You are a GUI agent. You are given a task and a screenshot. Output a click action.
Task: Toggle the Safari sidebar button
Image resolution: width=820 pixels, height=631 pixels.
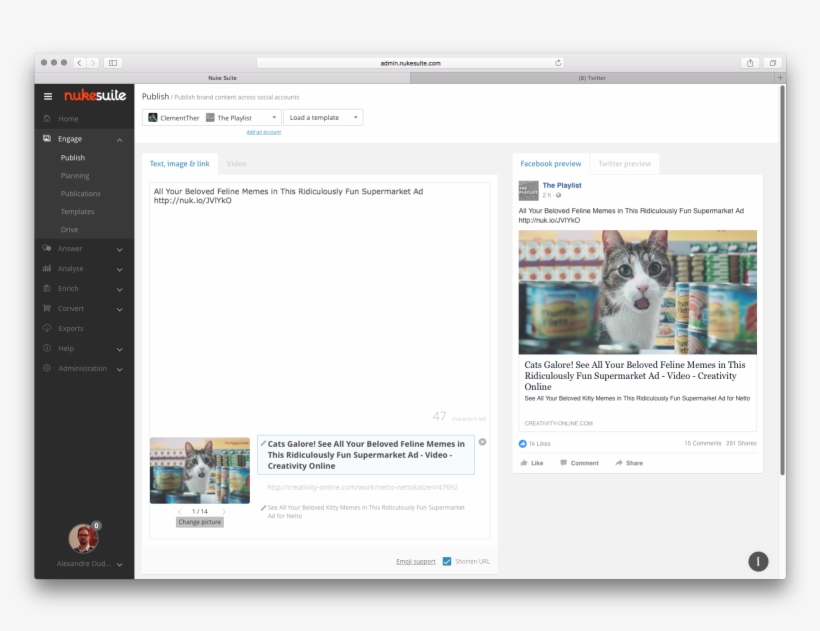pyautogui.click(x=113, y=63)
